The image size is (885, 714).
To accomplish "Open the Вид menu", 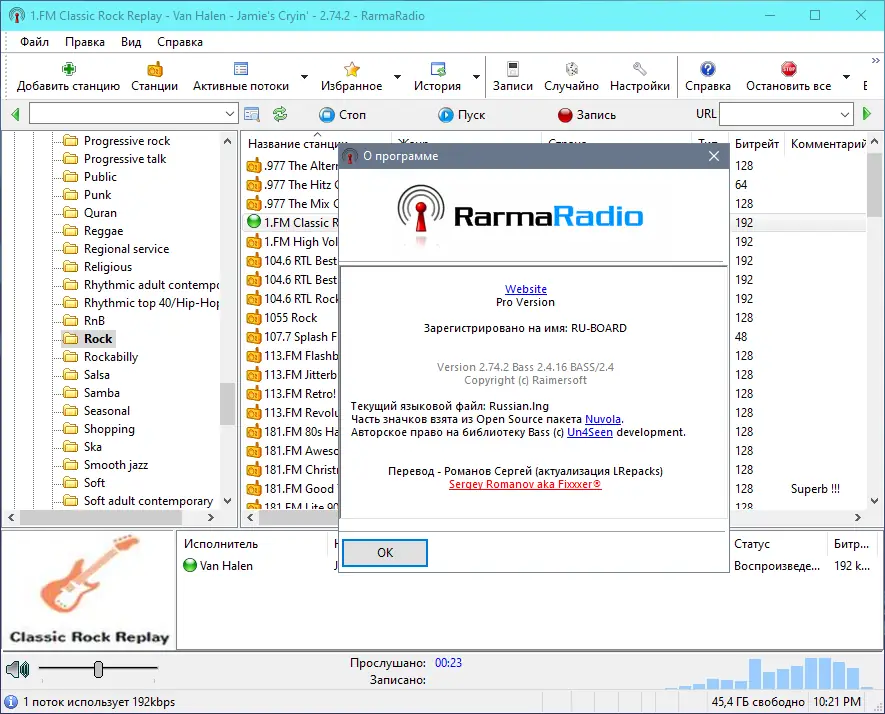I will pyautogui.click(x=131, y=42).
